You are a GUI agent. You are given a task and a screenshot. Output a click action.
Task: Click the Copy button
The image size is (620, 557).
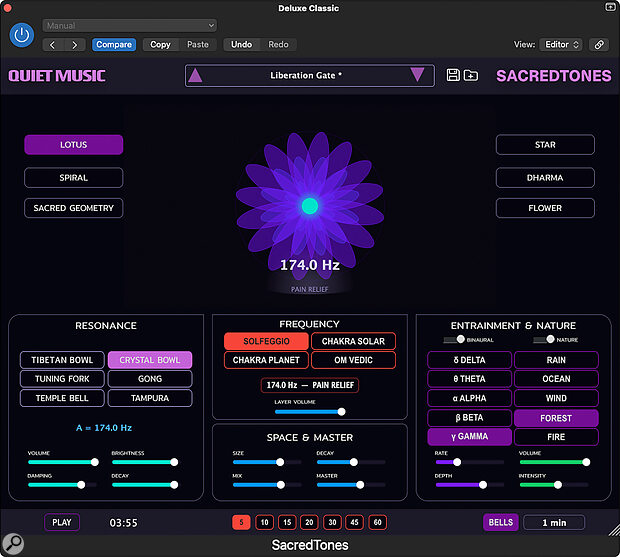click(x=160, y=45)
